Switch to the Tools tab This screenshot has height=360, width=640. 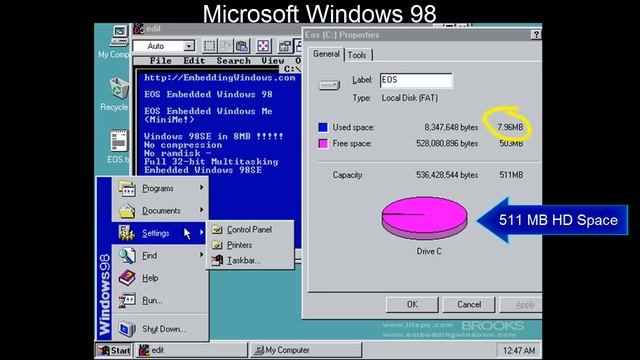click(x=357, y=55)
